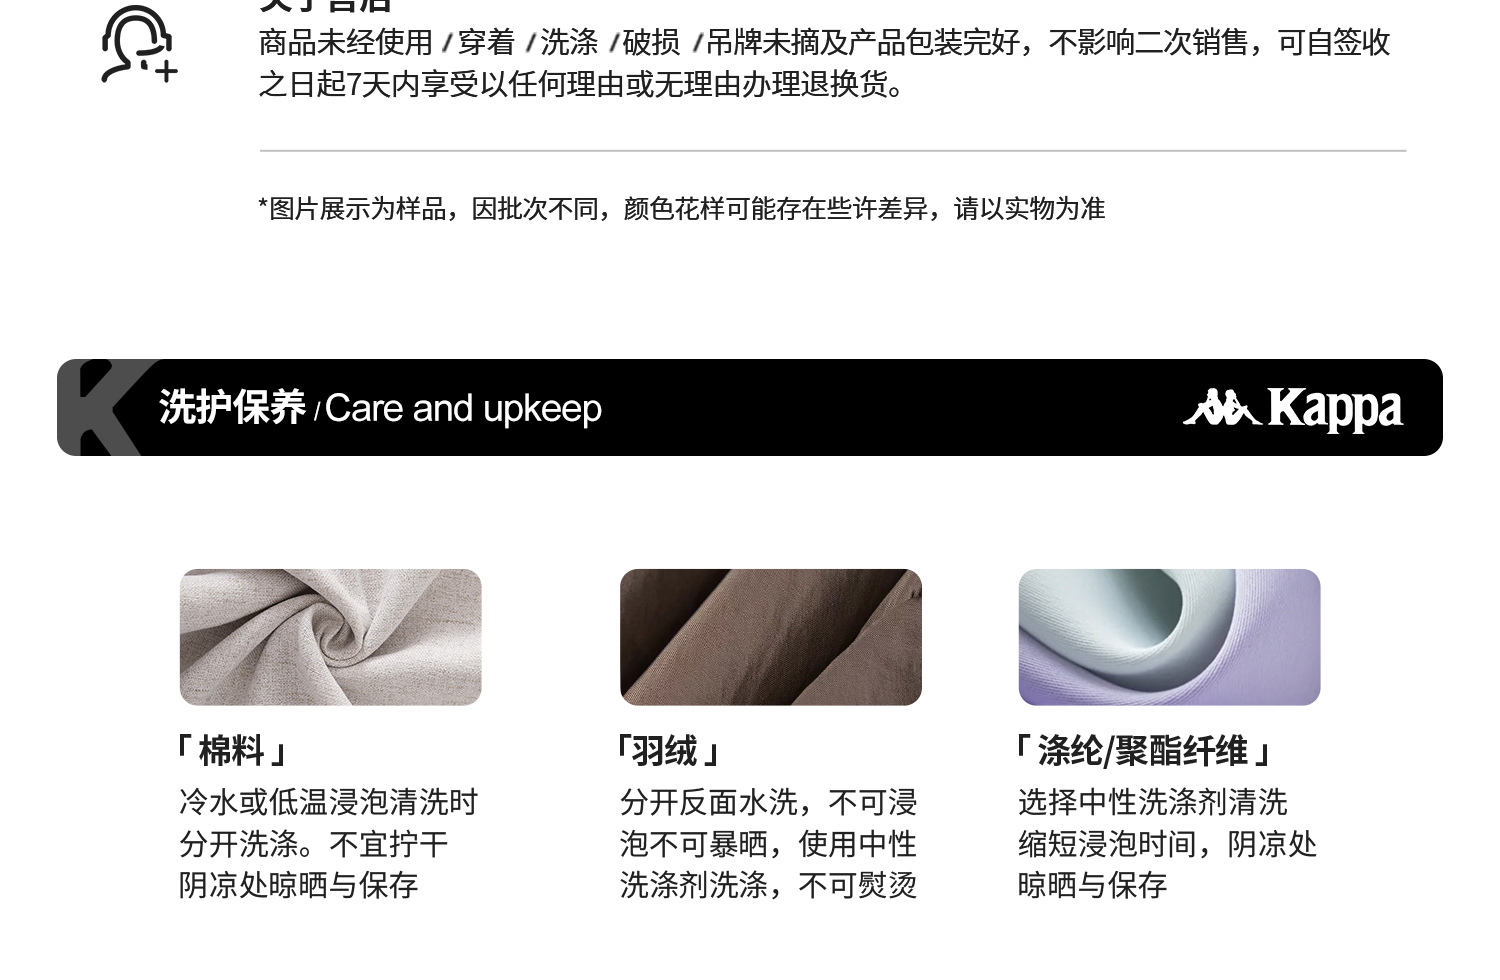Open the brown down fabric image
Image resolution: width=1500 pixels, height=980 pixels.
point(770,637)
